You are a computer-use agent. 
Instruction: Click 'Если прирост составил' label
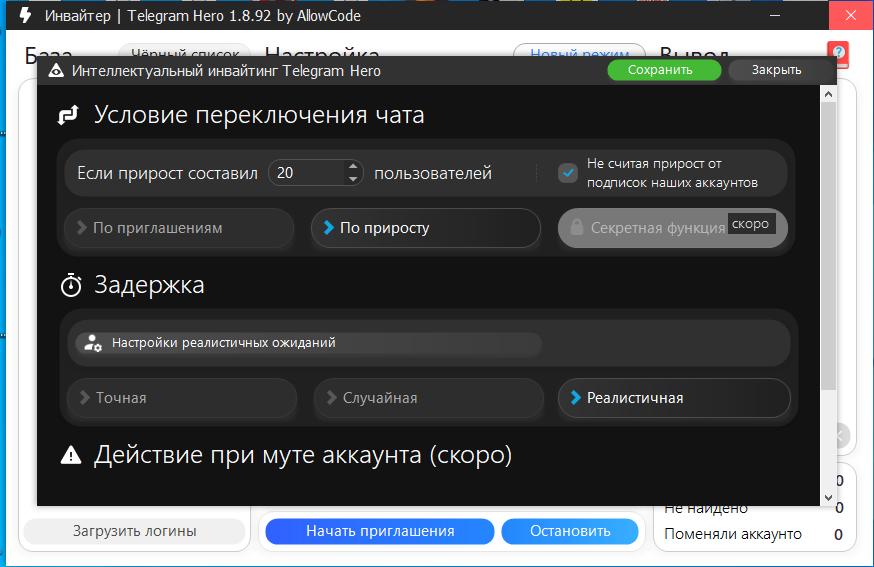(167, 173)
